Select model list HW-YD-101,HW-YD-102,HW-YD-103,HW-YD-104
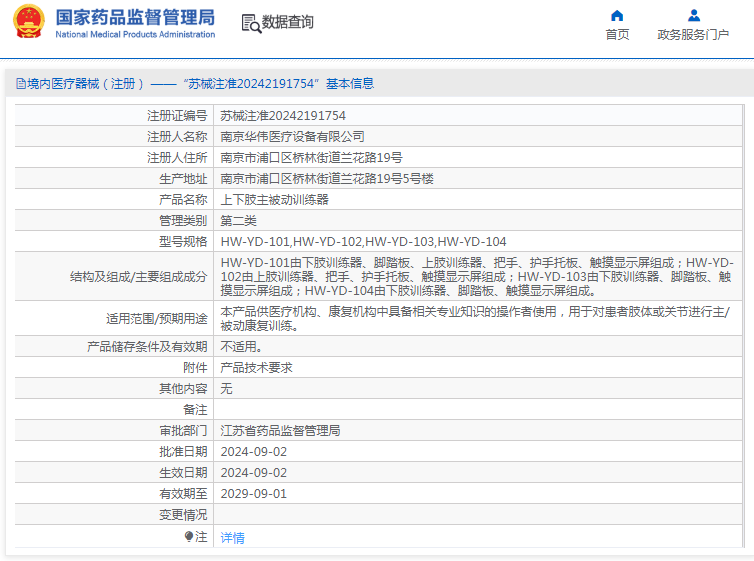 tap(363, 242)
